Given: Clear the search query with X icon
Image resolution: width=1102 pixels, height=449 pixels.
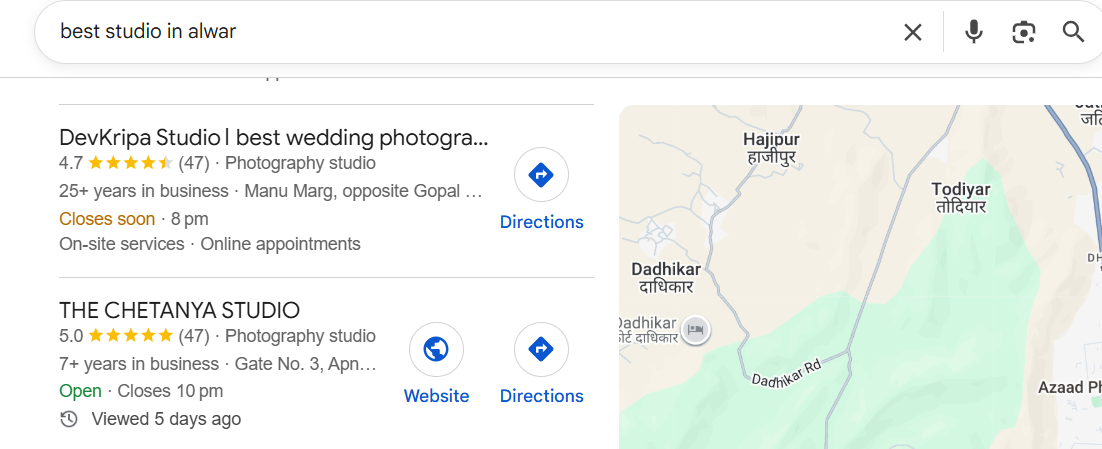Looking at the screenshot, I should (x=912, y=32).
